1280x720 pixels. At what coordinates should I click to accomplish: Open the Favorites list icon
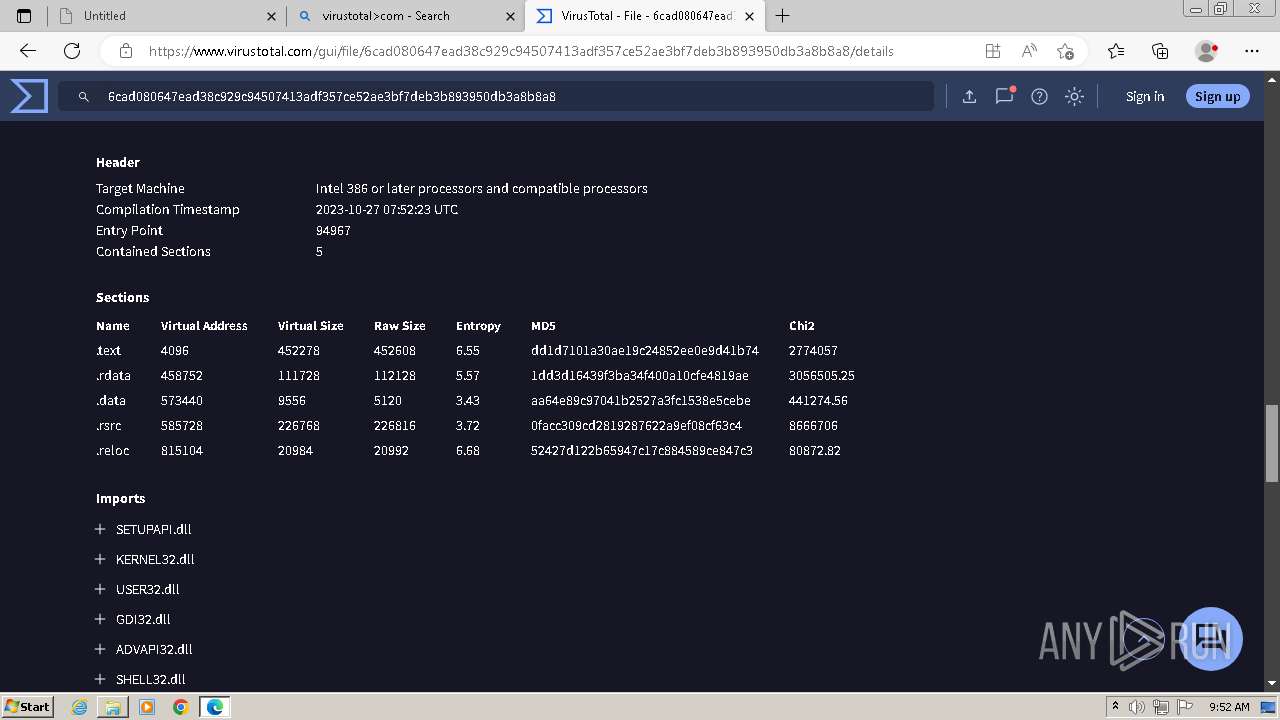(1116, 51)
